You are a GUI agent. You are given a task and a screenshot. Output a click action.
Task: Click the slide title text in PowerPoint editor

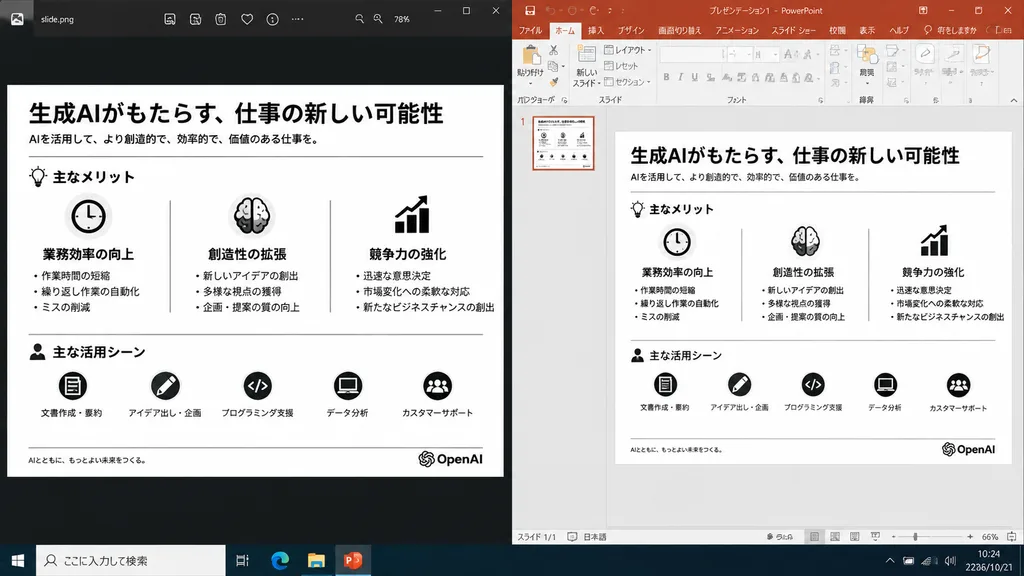(x=795, y=155)
